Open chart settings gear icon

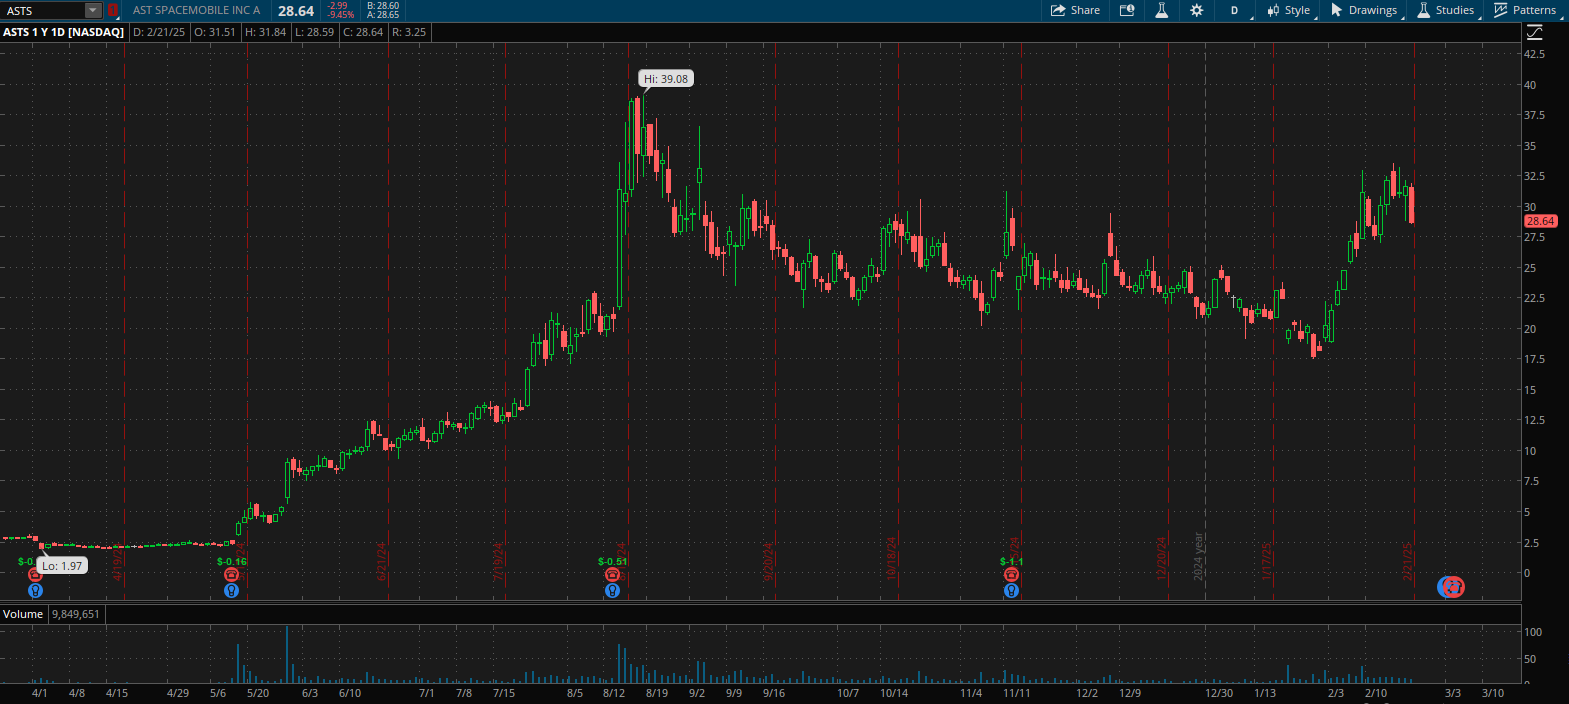(x=1196, y=10)
